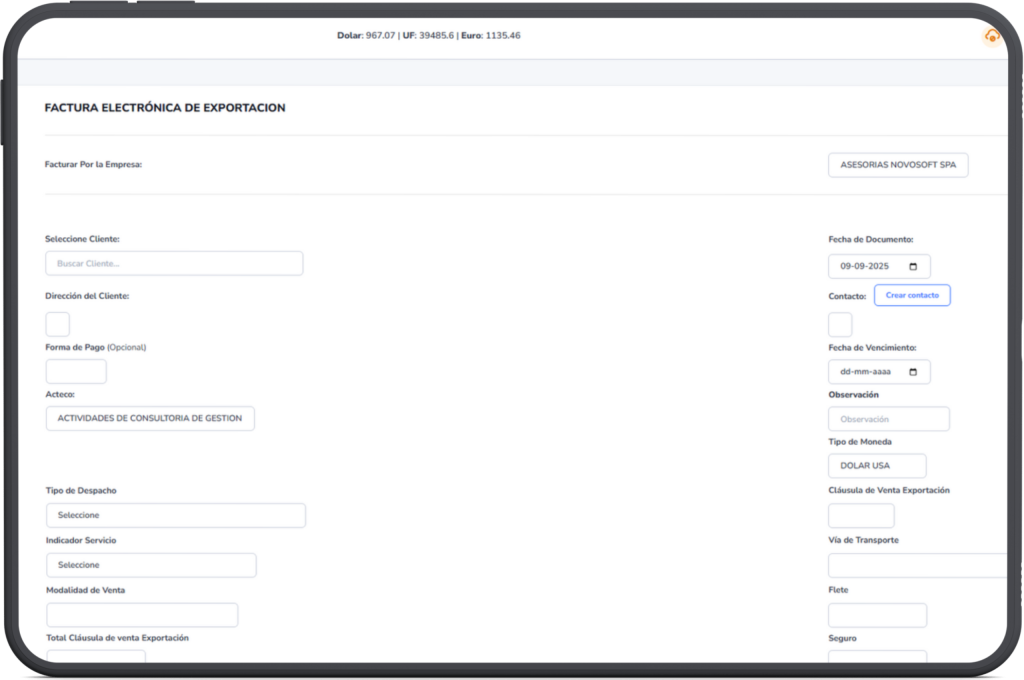Open the Modalidad de Venta dropdown
The width and height of the screenshot is (1024, 680).
point(142,615)
